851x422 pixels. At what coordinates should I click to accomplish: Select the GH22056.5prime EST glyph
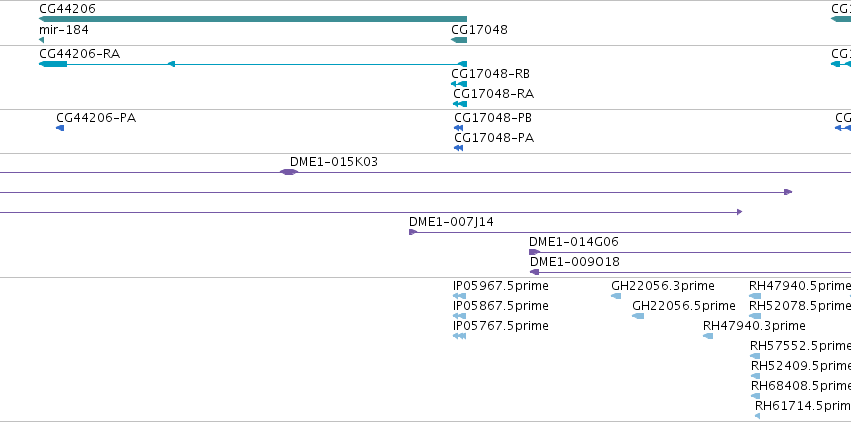click(638, 316)
